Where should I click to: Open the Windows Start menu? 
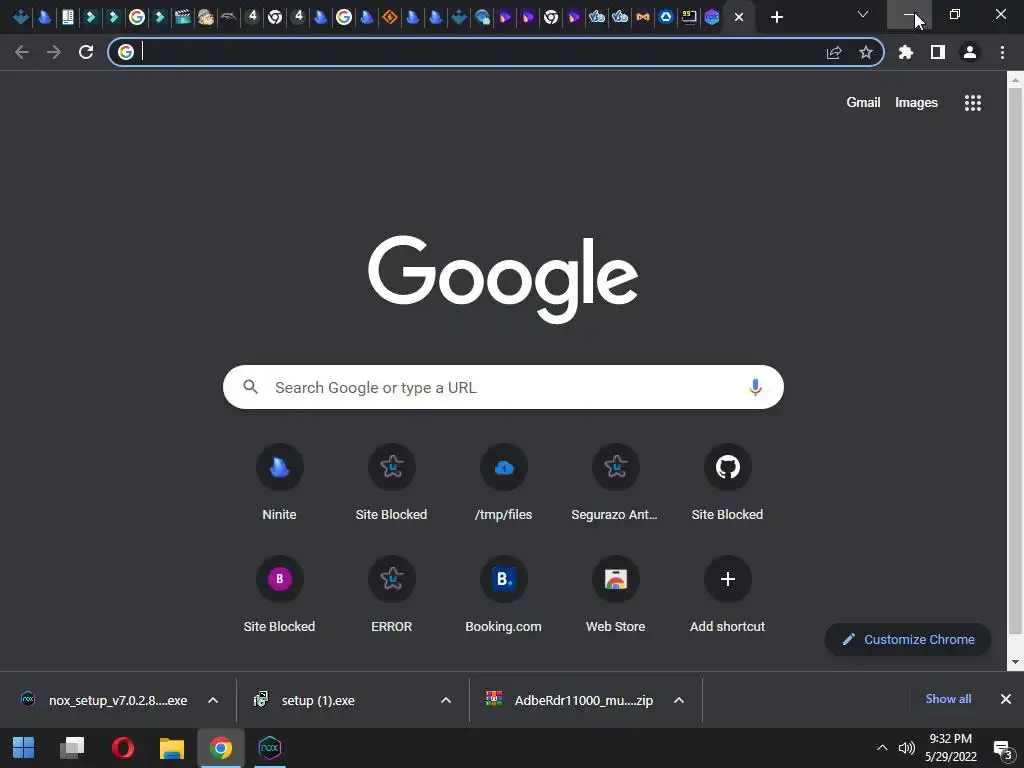[x=24, y=748]
